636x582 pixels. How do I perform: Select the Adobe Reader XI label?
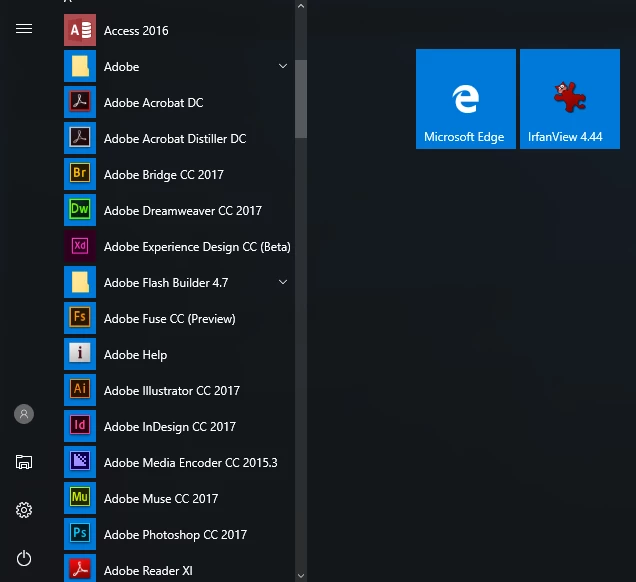(148, 571)
